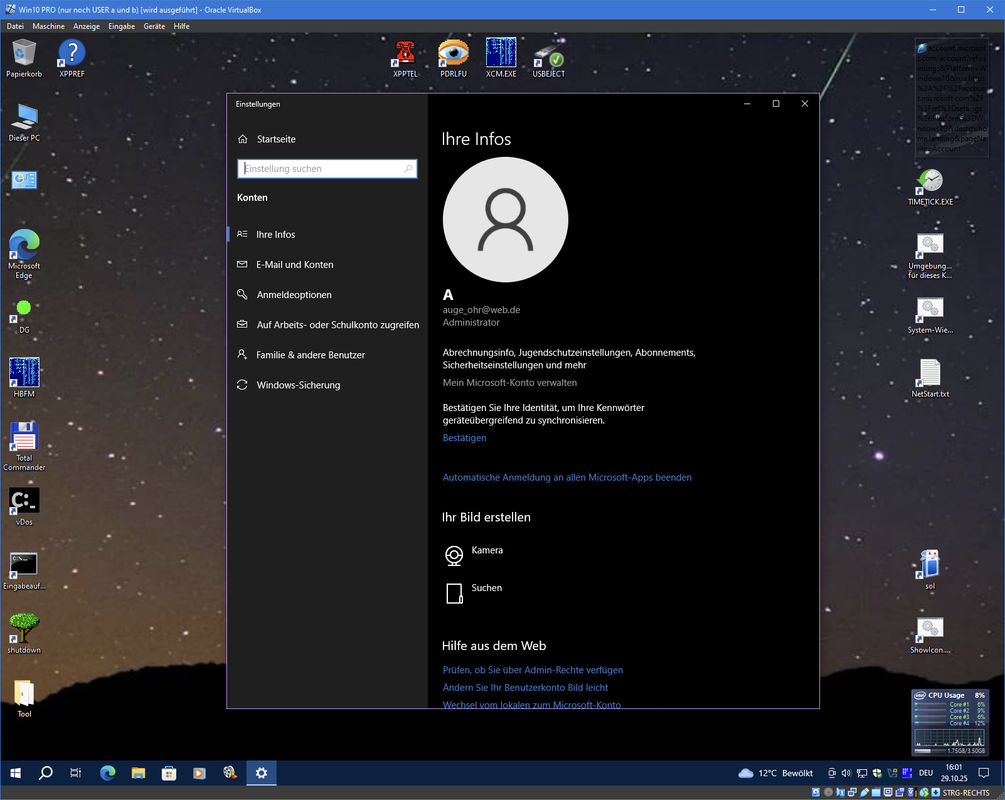Select the green DG desktop icon

click(x=24, y=317)
